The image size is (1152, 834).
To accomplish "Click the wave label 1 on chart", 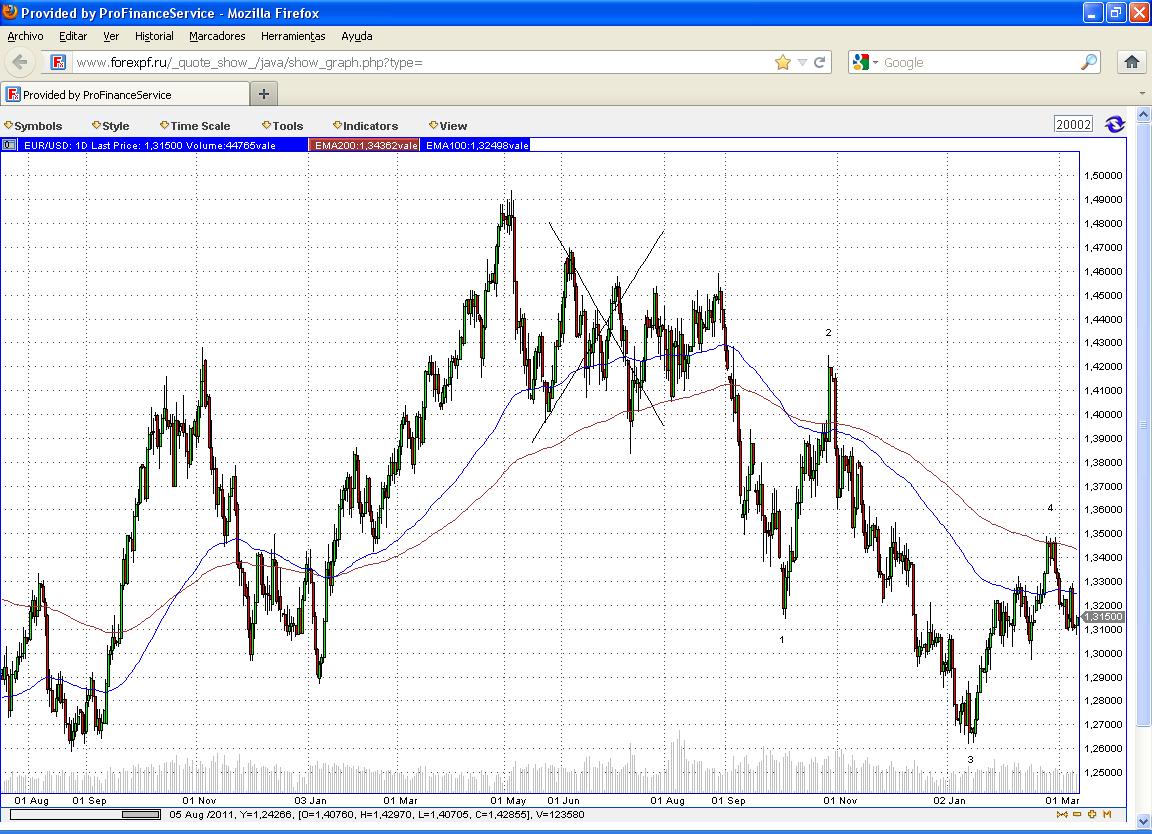I will click(x=781, y=639).
